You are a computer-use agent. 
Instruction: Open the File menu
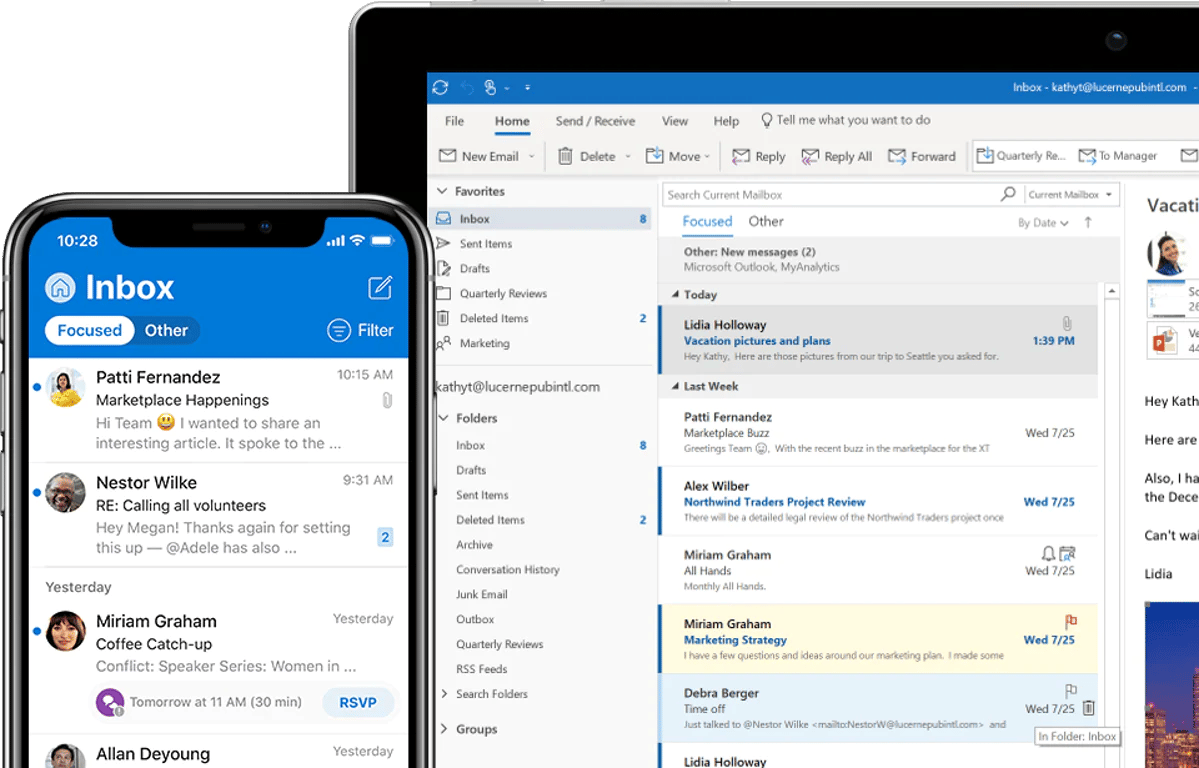tap(454, 121)
